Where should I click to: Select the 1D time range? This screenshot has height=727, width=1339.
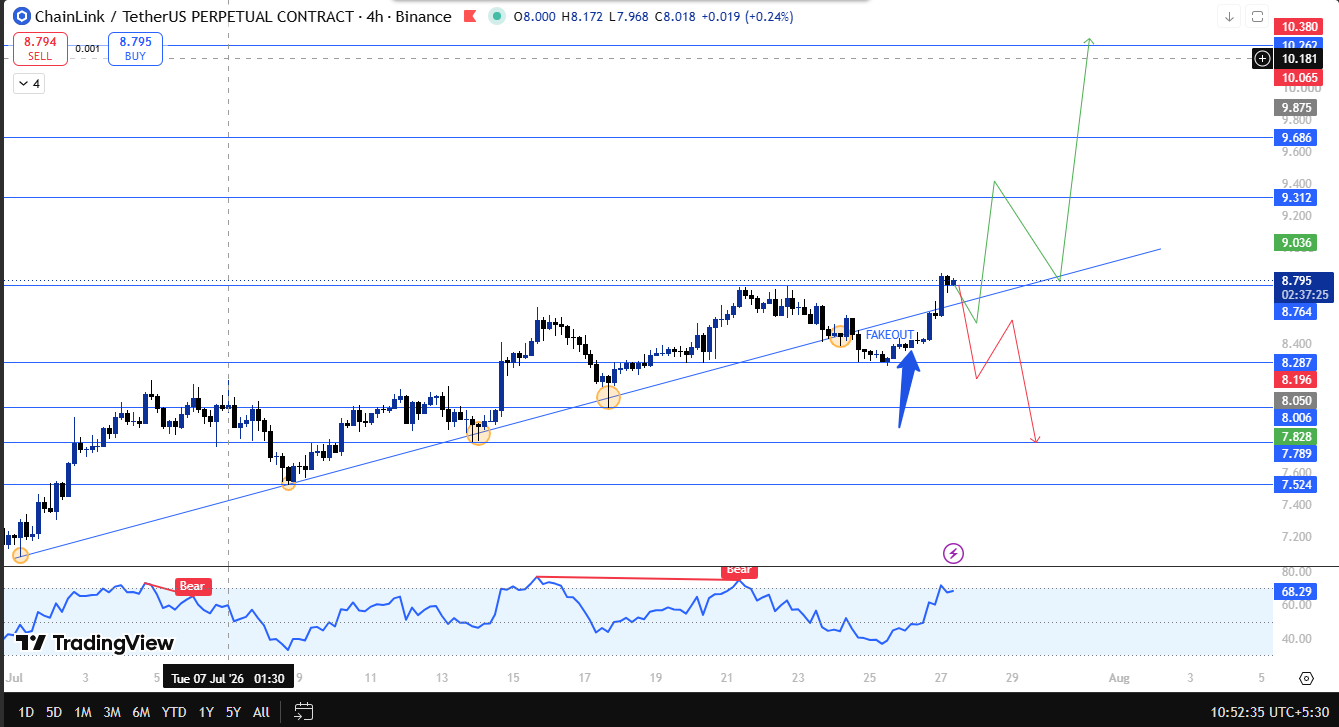(x=26, y=712)
